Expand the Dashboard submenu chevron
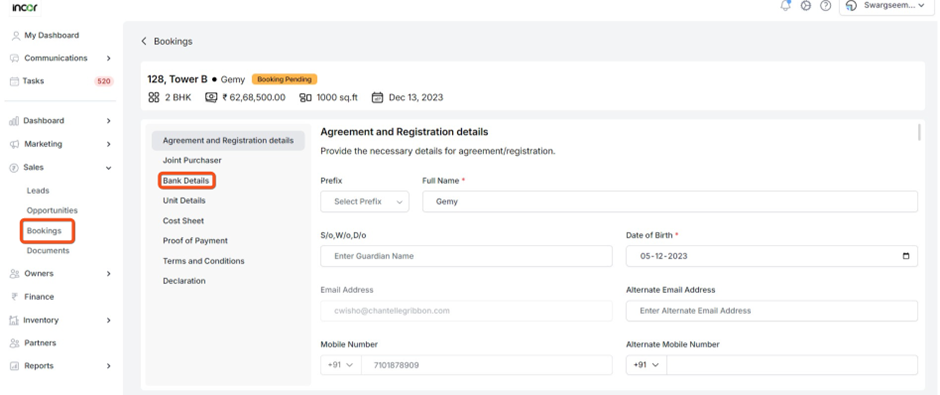The height and width of the screenshot is (395, 940). (x=109, y=121)
